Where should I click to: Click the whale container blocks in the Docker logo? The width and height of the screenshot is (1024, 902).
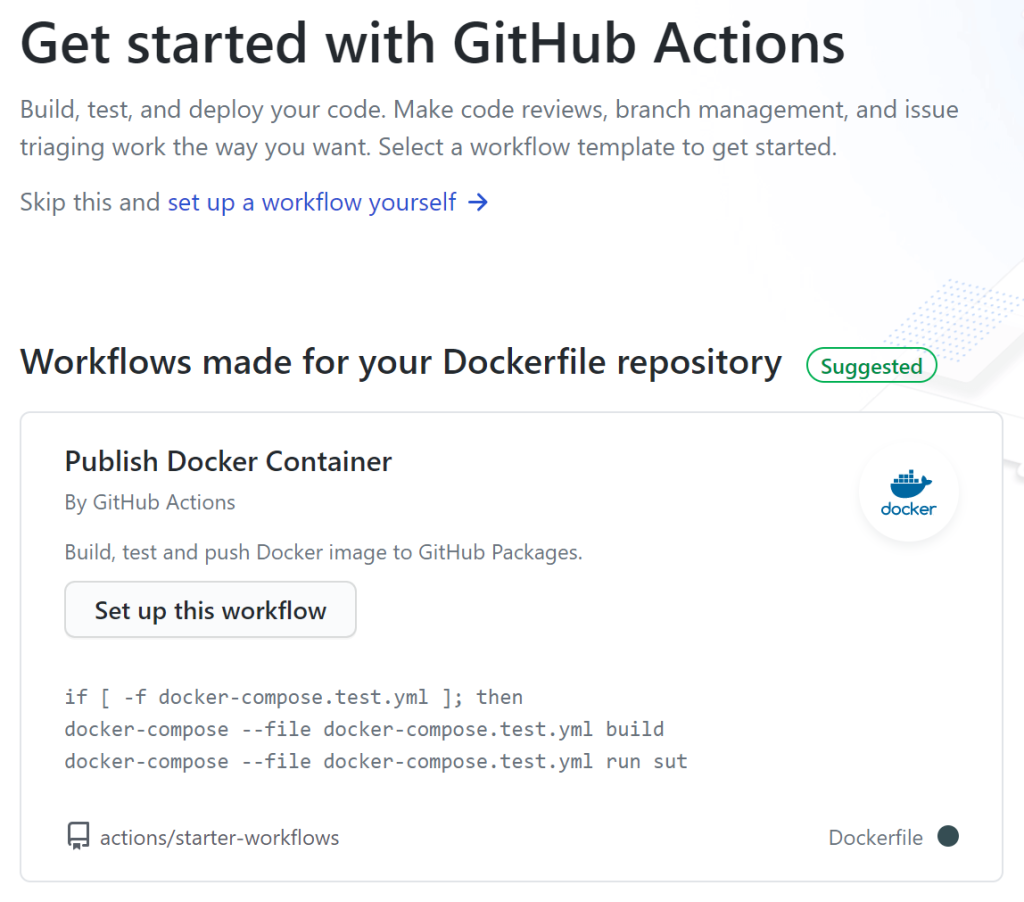click(907, 478)
